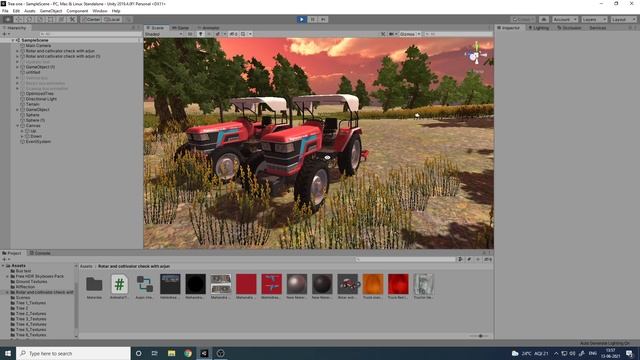Open custom editor tools icon
The width and height of the screenshot is (640, 360).
(x=72, y=19)
